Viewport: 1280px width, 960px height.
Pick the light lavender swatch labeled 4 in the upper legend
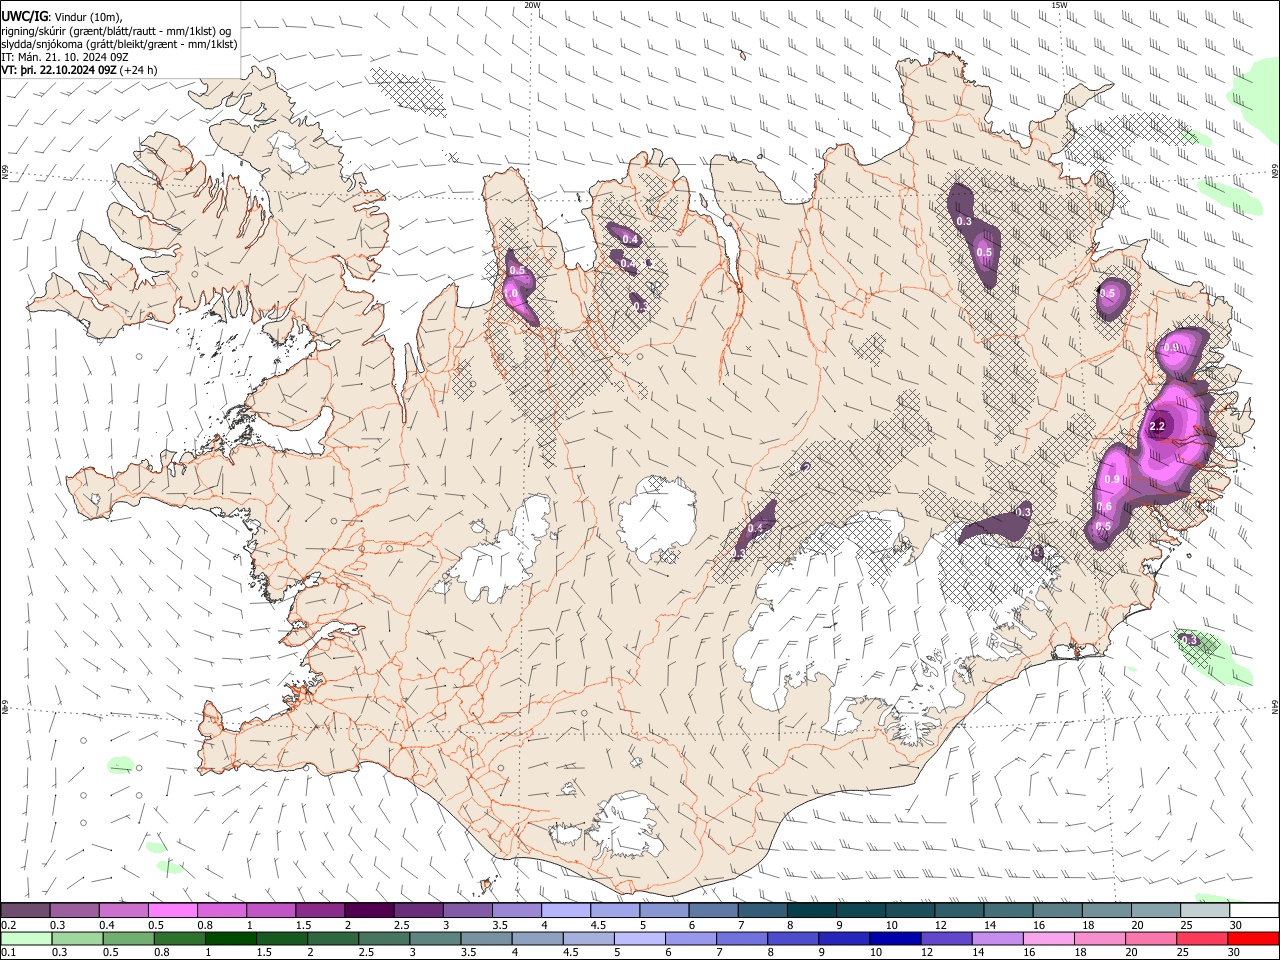point(566,911)
